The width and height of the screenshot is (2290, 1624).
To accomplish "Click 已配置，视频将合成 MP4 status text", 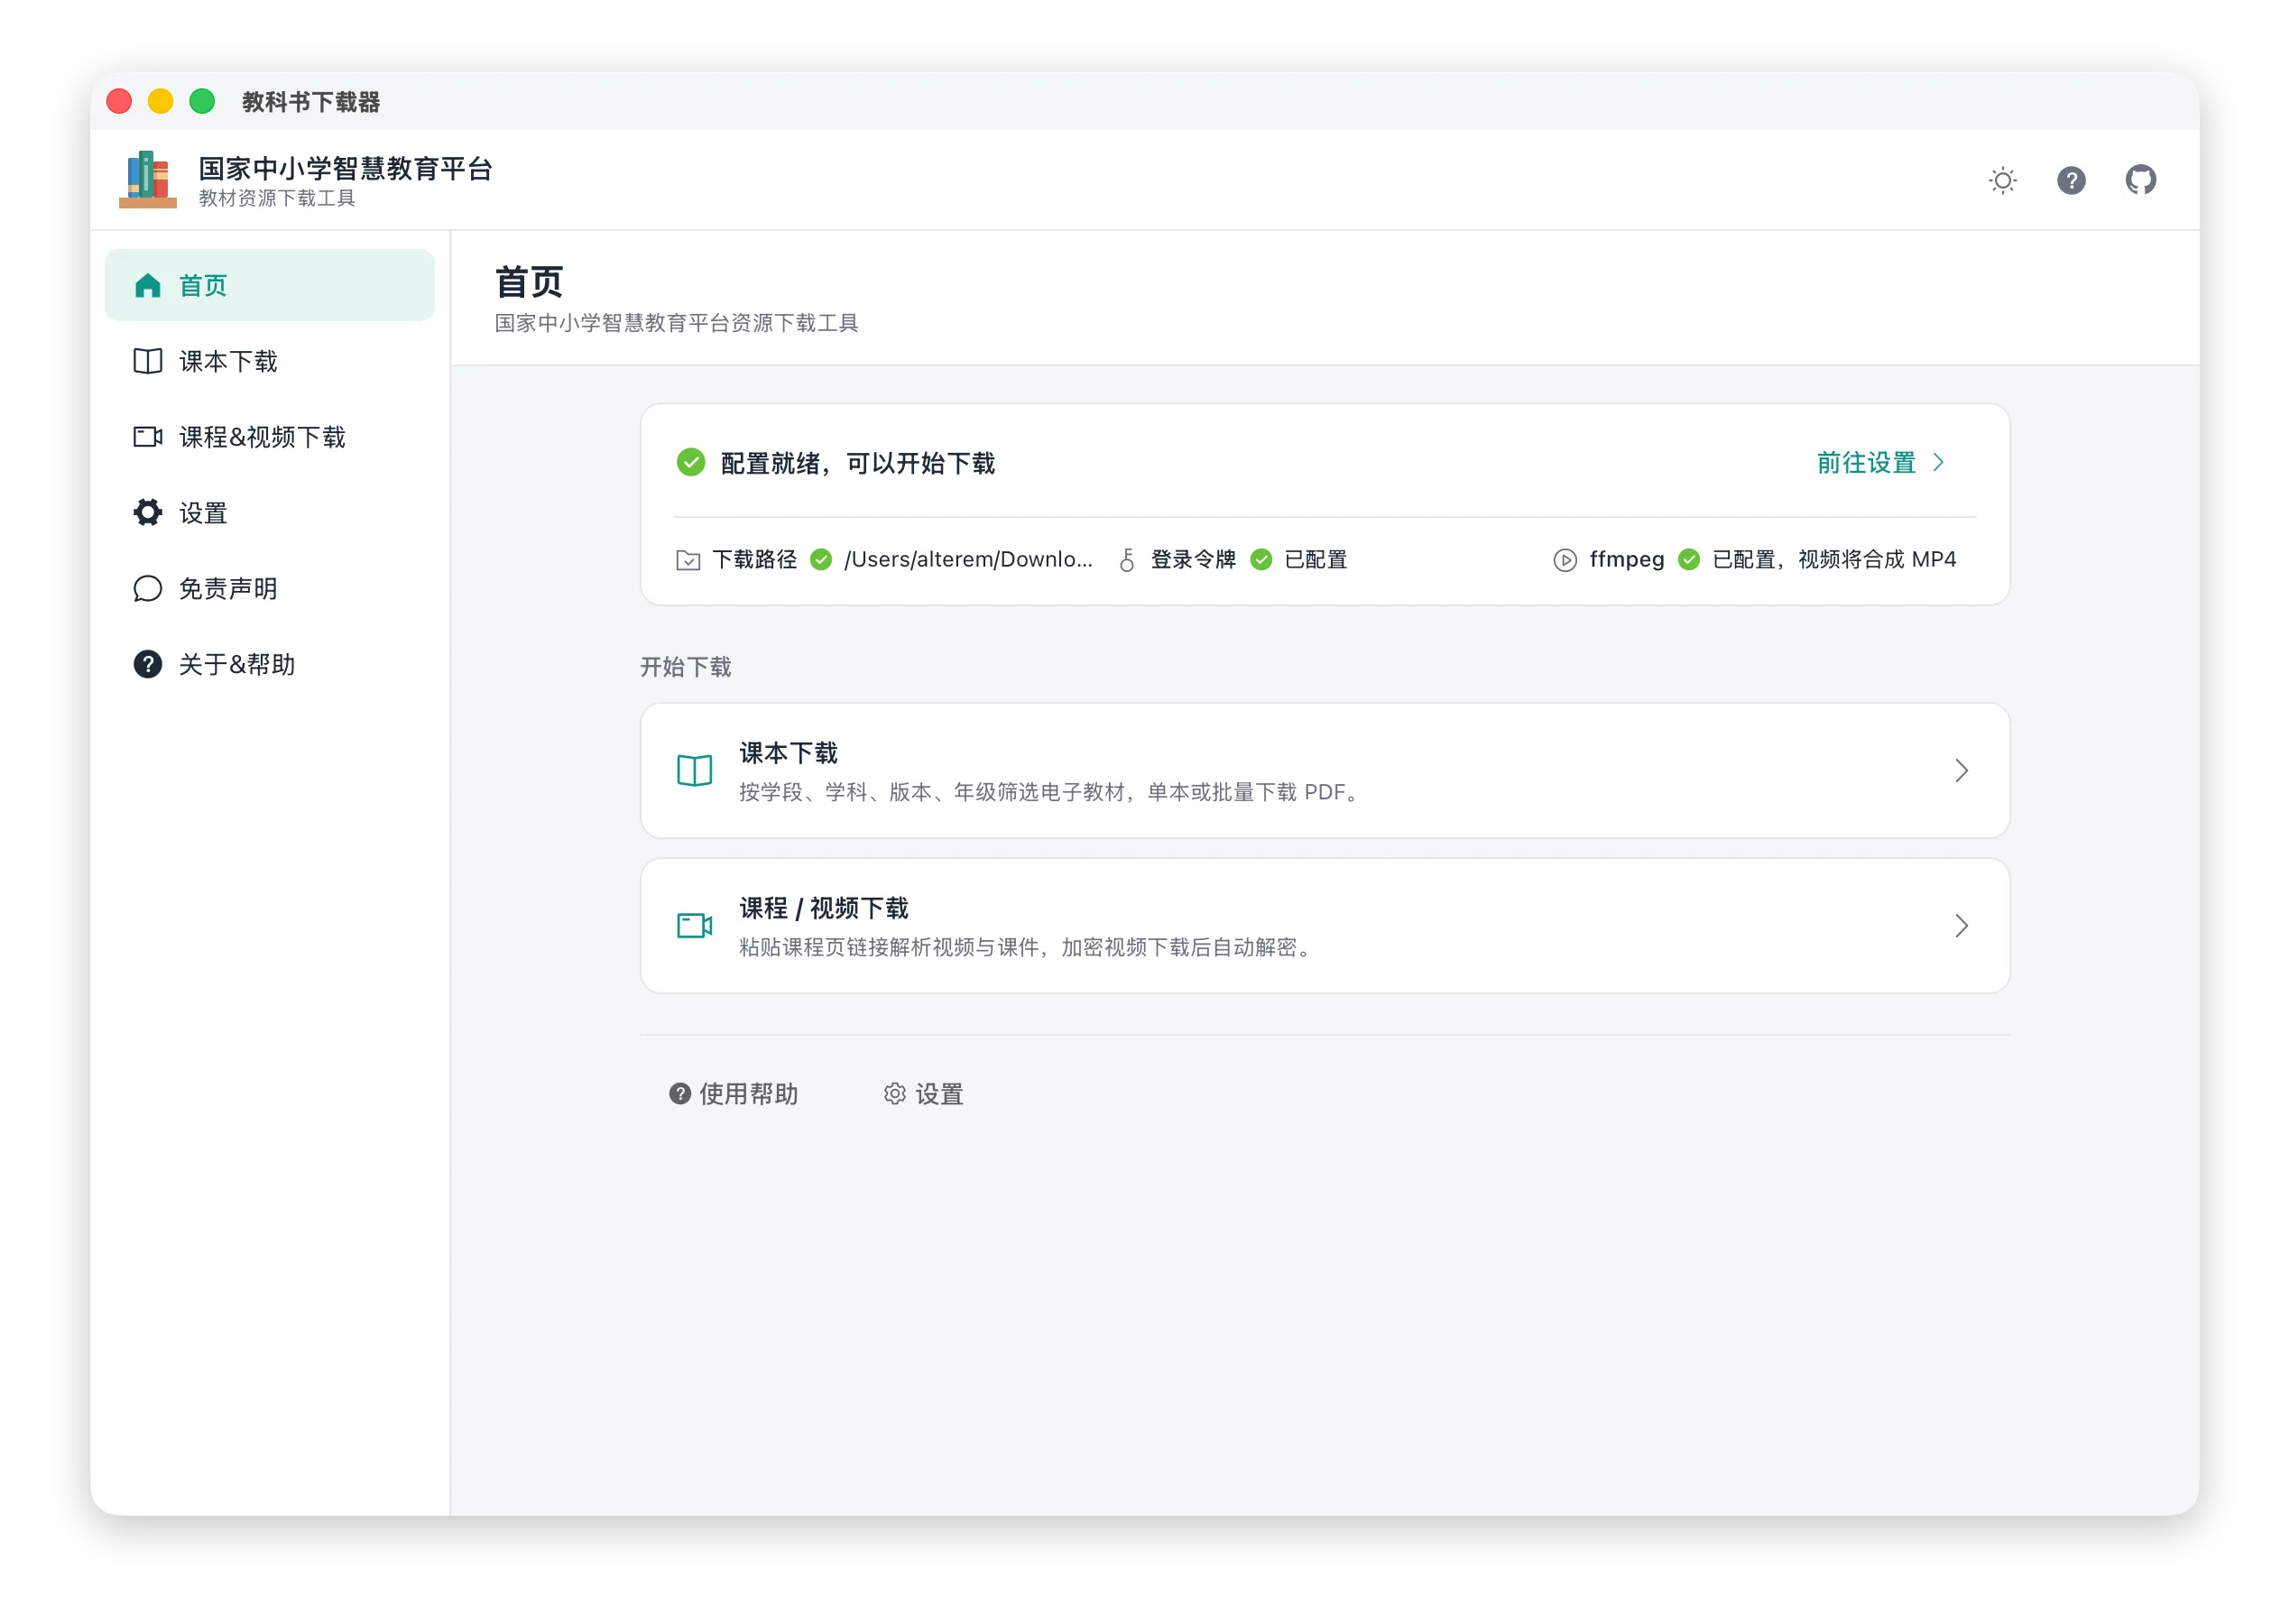I will point(1834,560).
